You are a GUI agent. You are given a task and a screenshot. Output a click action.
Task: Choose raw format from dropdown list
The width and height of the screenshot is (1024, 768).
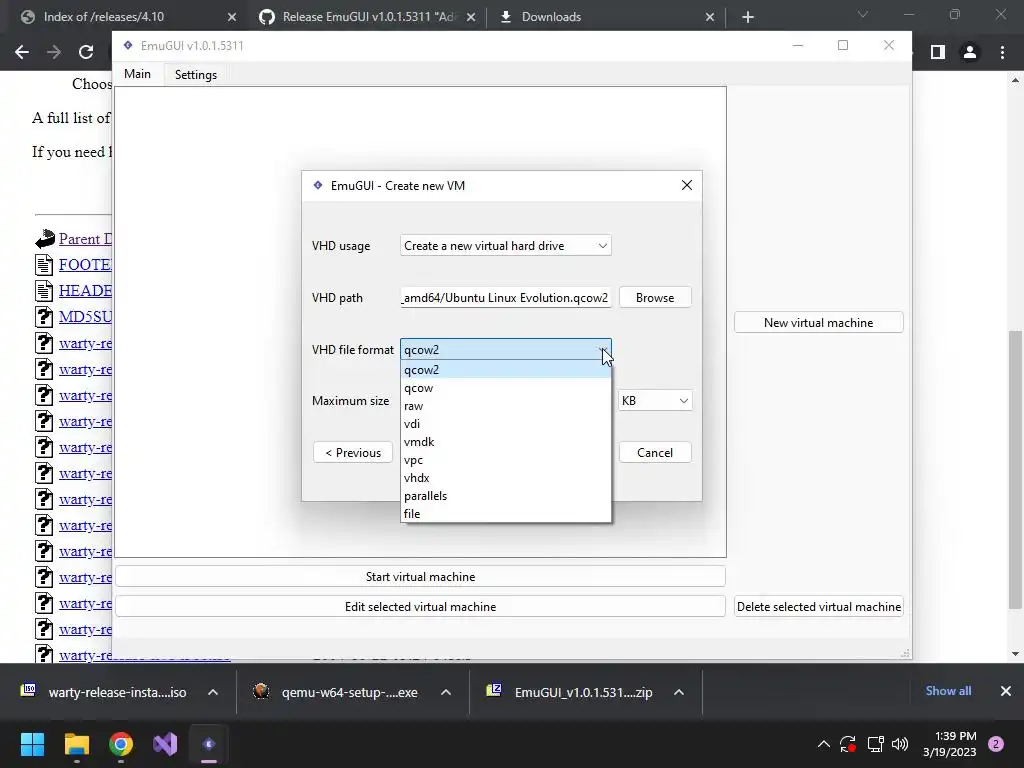(505, 406)
